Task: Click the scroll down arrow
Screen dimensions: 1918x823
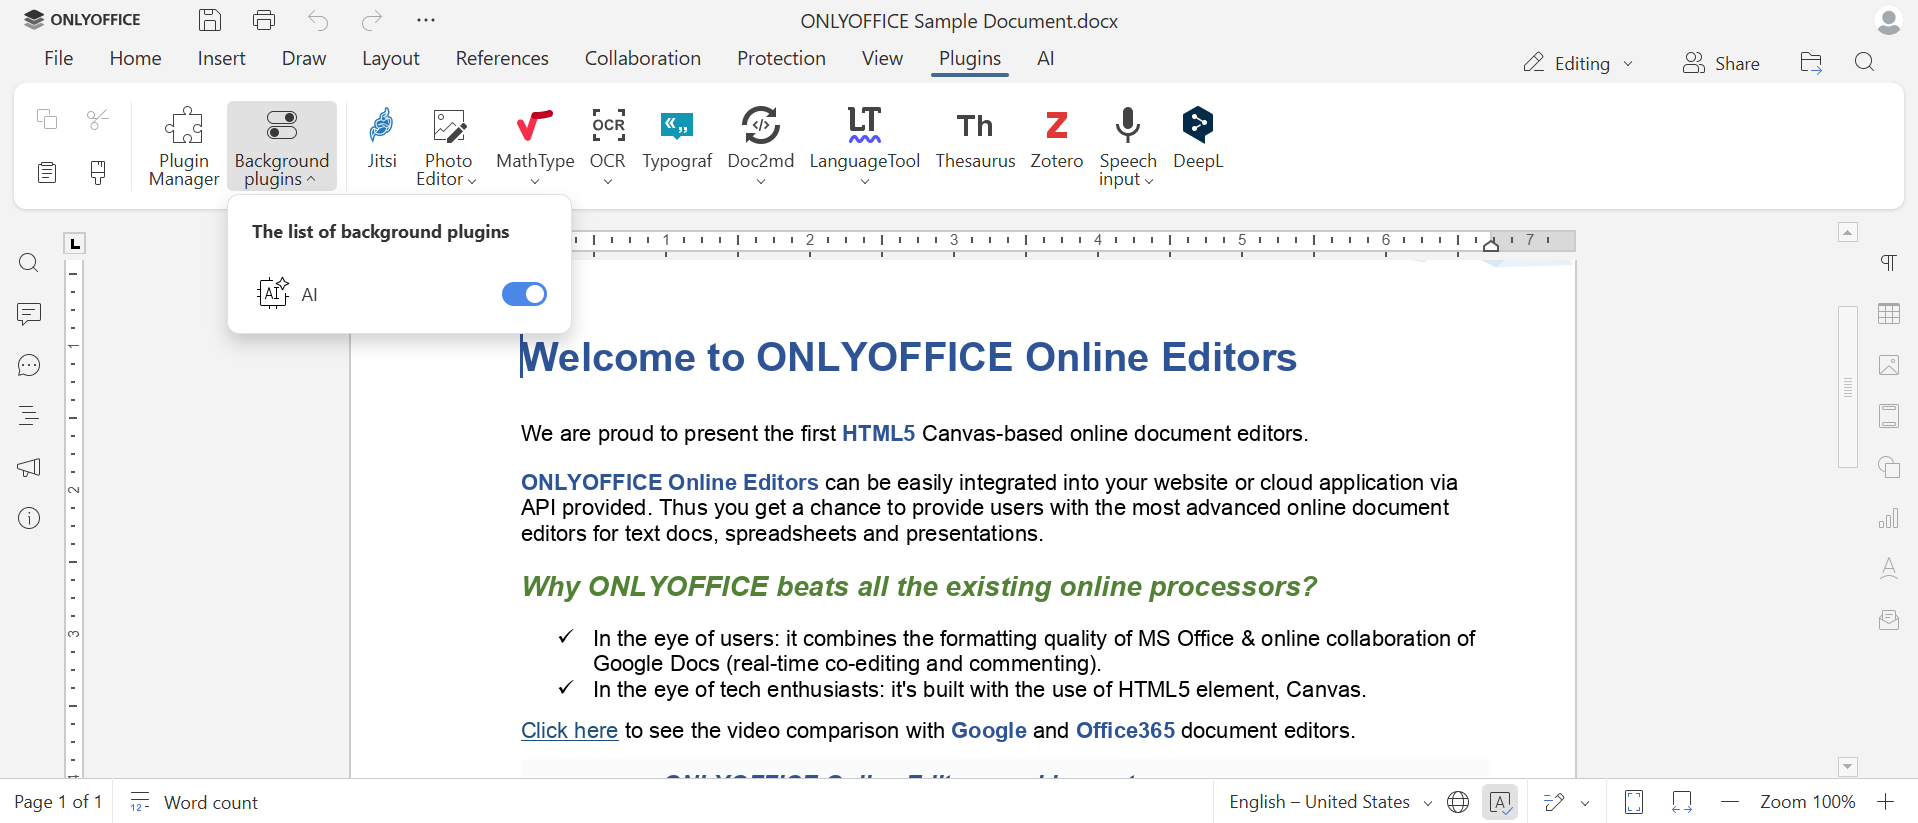Action: pos(1848,767)
